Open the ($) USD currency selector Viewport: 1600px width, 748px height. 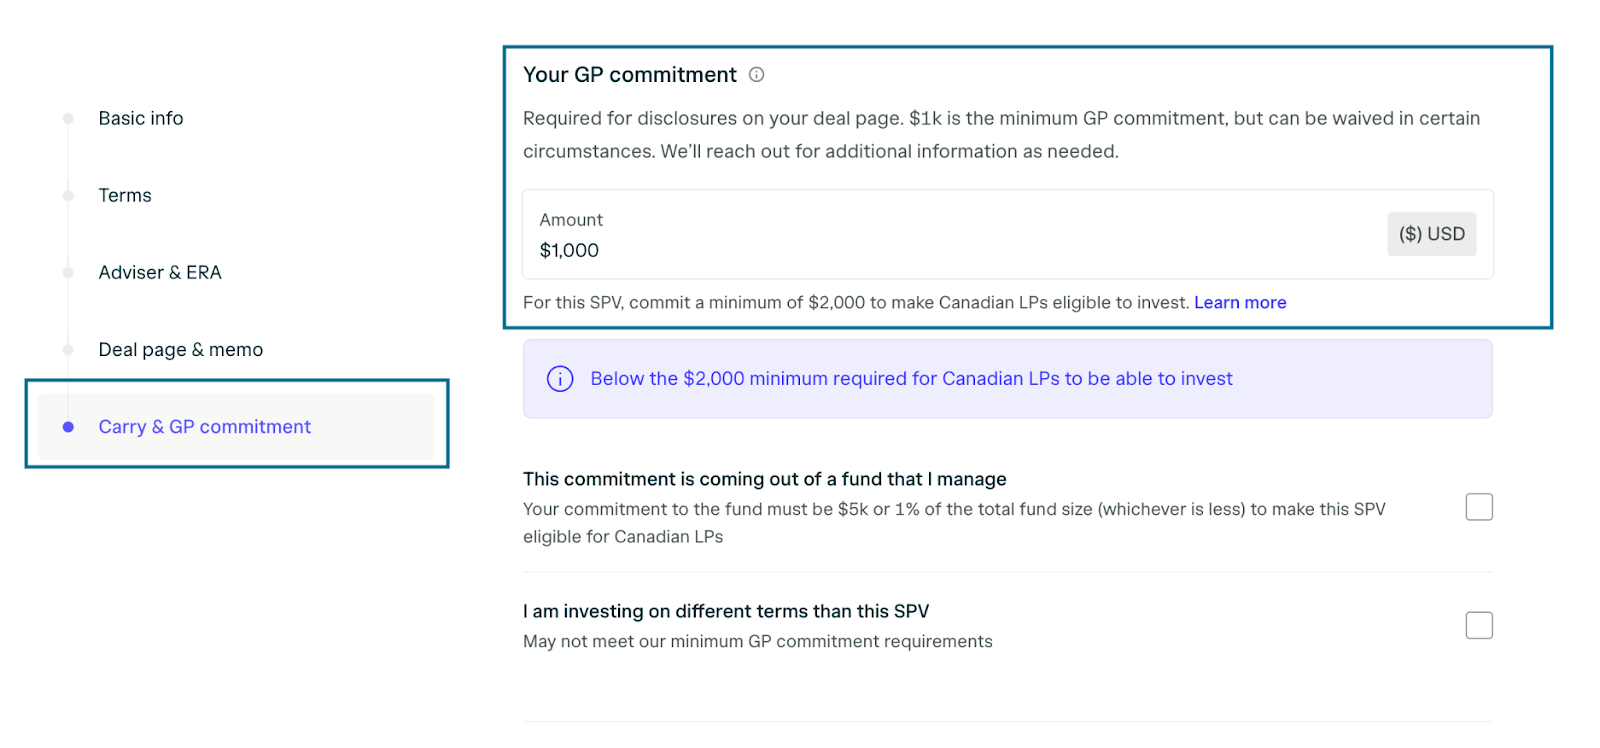(x=1431, y=234)
